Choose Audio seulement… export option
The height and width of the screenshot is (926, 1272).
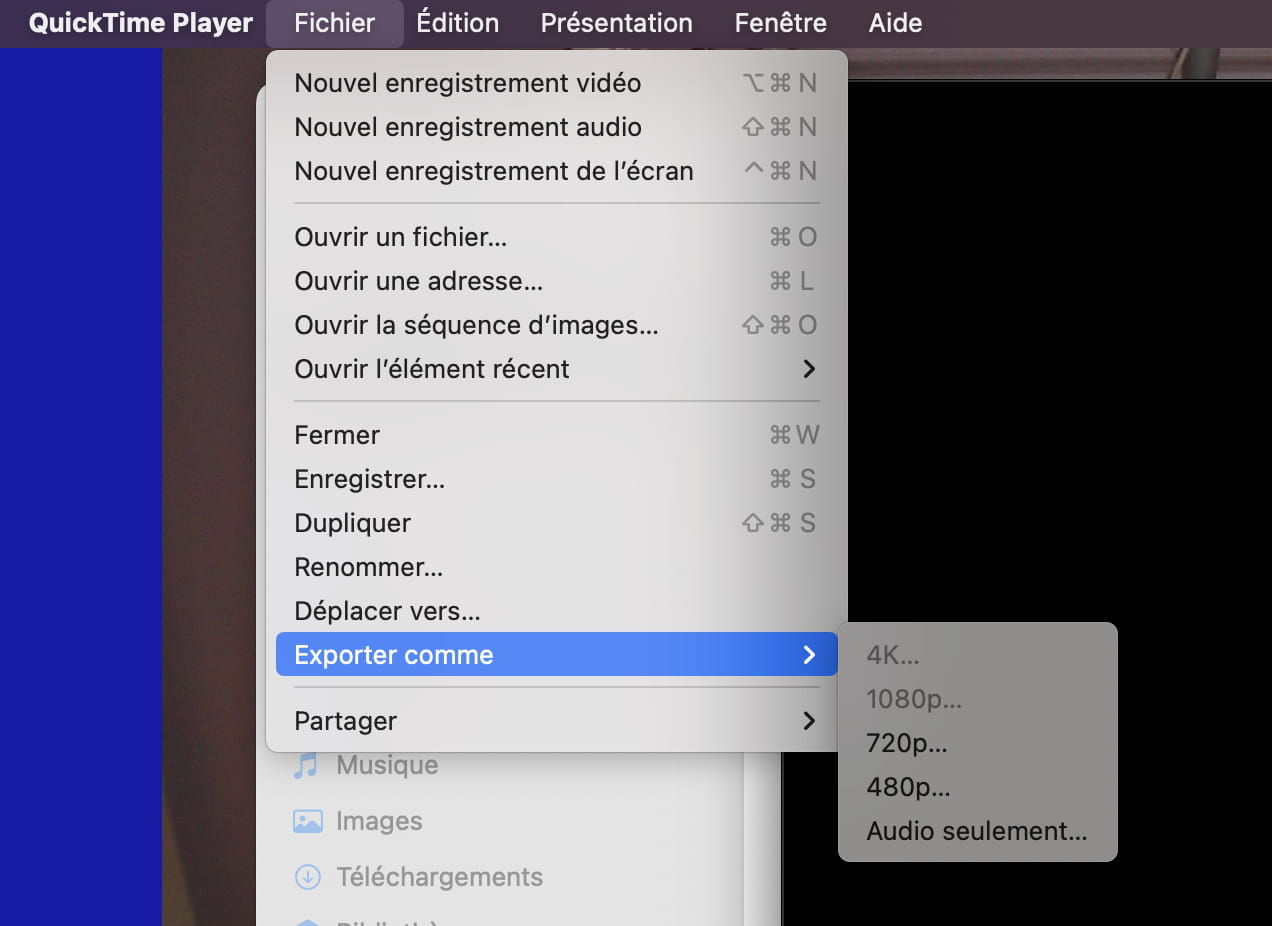(977, 831)
